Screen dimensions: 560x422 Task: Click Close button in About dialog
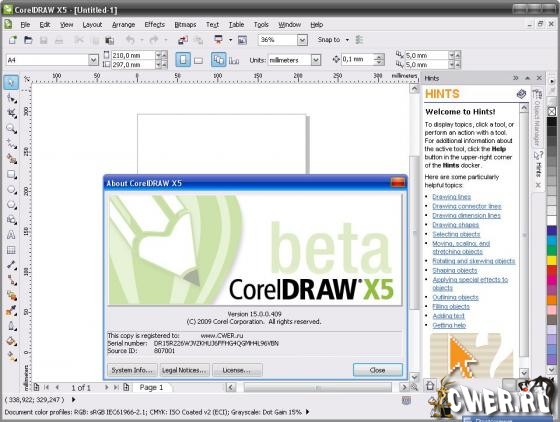378,370
